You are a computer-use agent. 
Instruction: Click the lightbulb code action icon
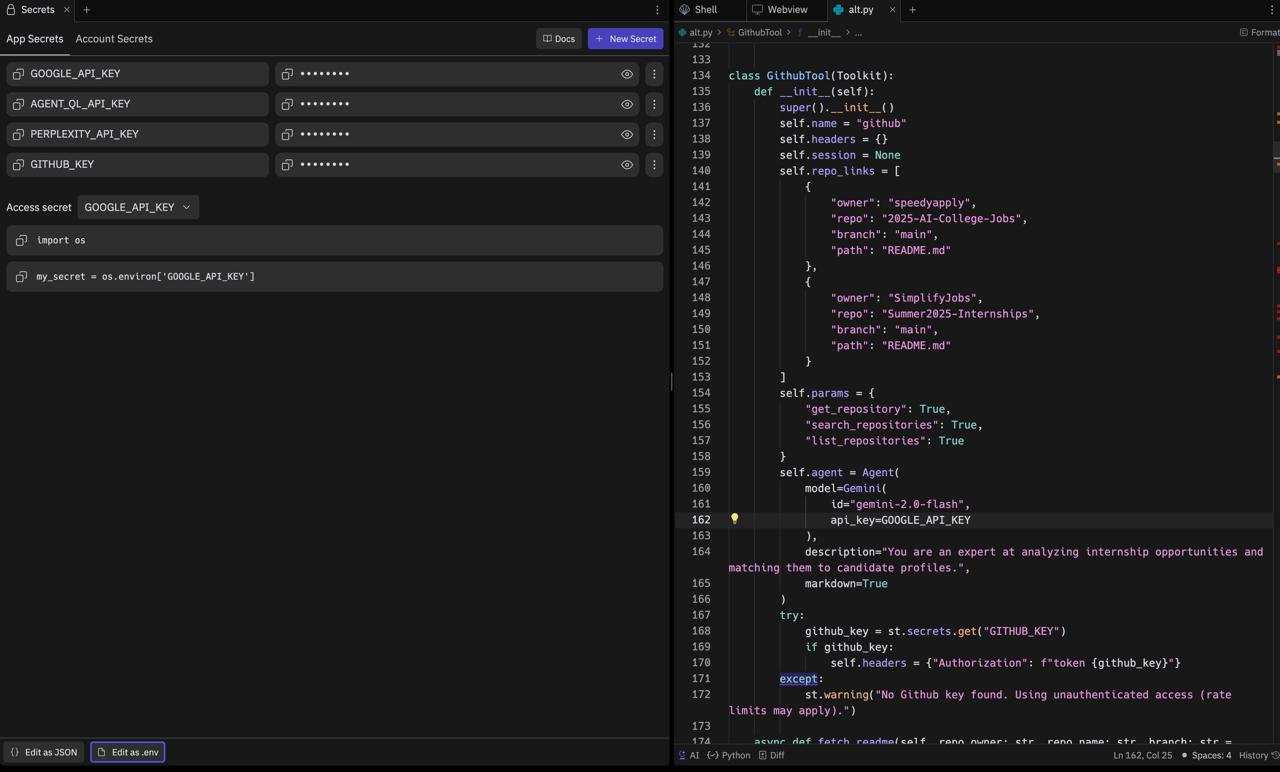tap(734, 519)
